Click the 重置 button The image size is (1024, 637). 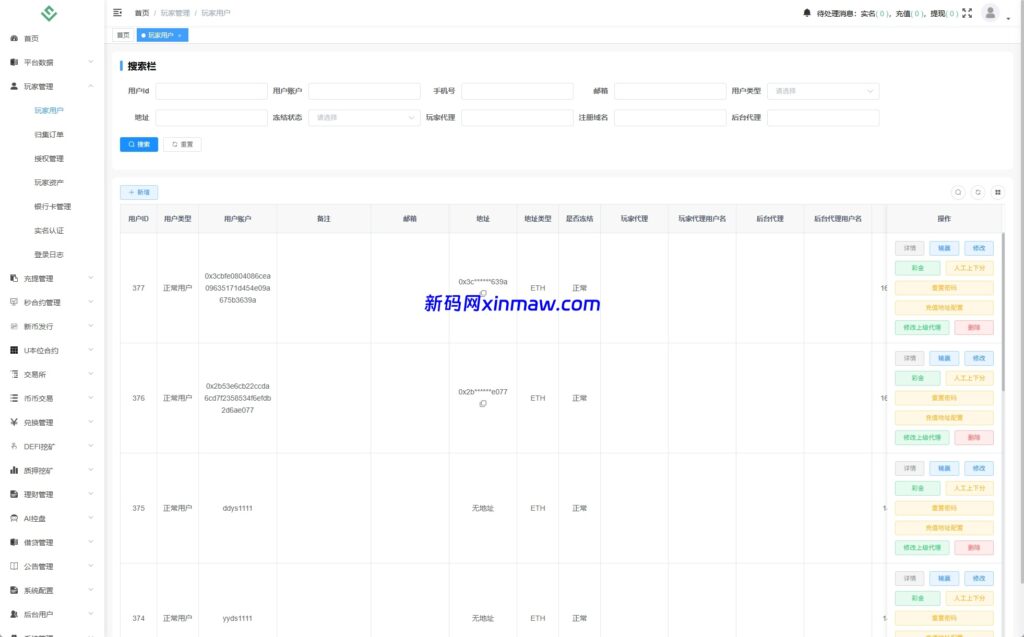(x=182, y=144)
